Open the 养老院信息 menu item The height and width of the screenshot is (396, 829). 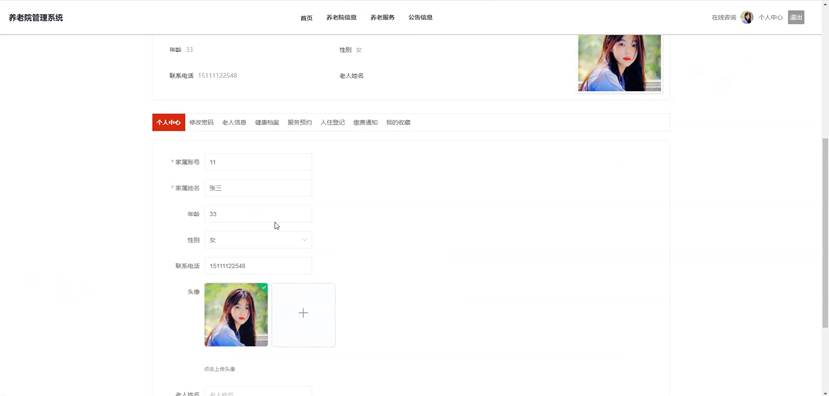[x=341, y=17]
